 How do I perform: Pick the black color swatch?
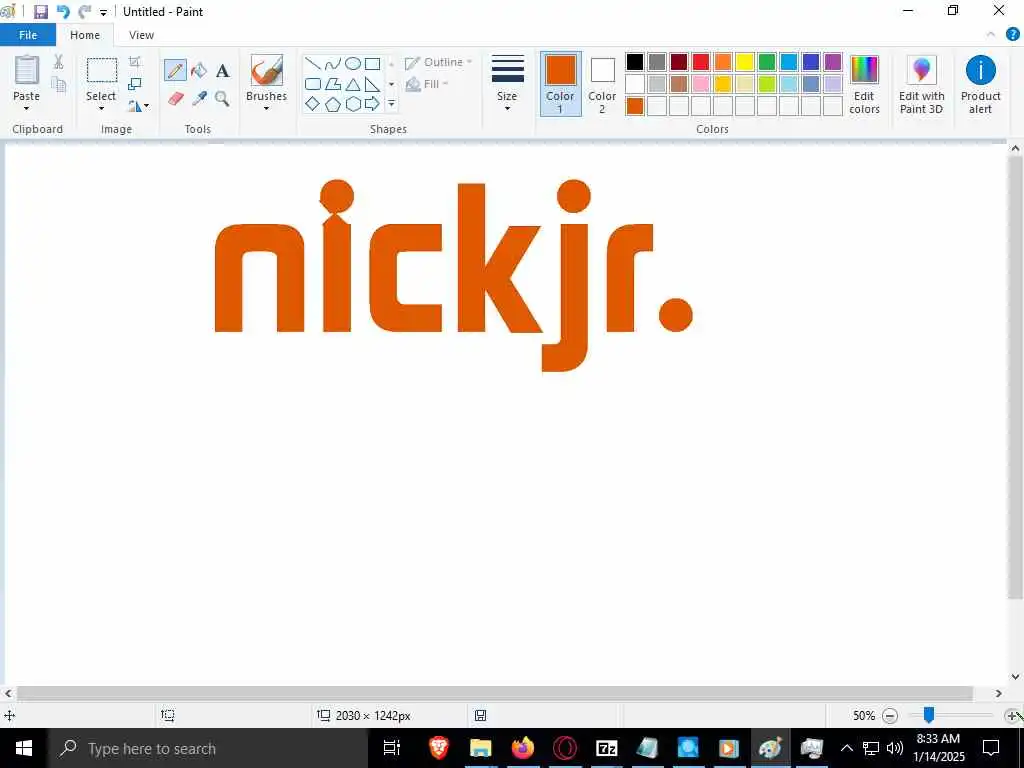click(x=635, y=62)
